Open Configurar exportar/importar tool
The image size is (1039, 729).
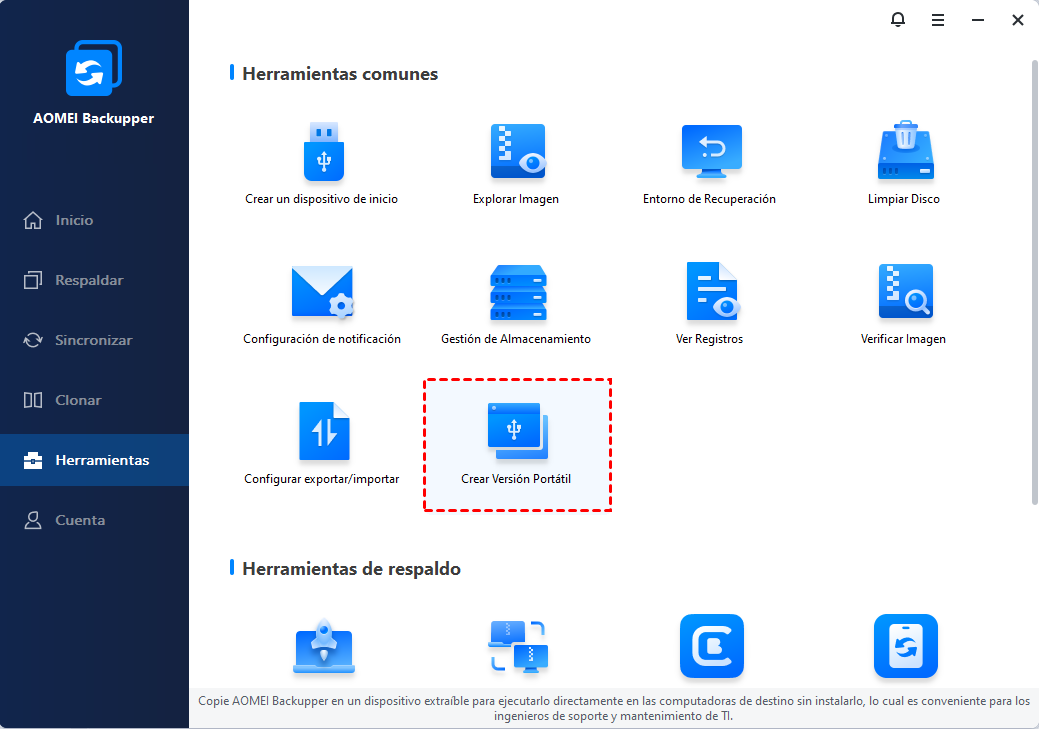click(x=322, y=443)
